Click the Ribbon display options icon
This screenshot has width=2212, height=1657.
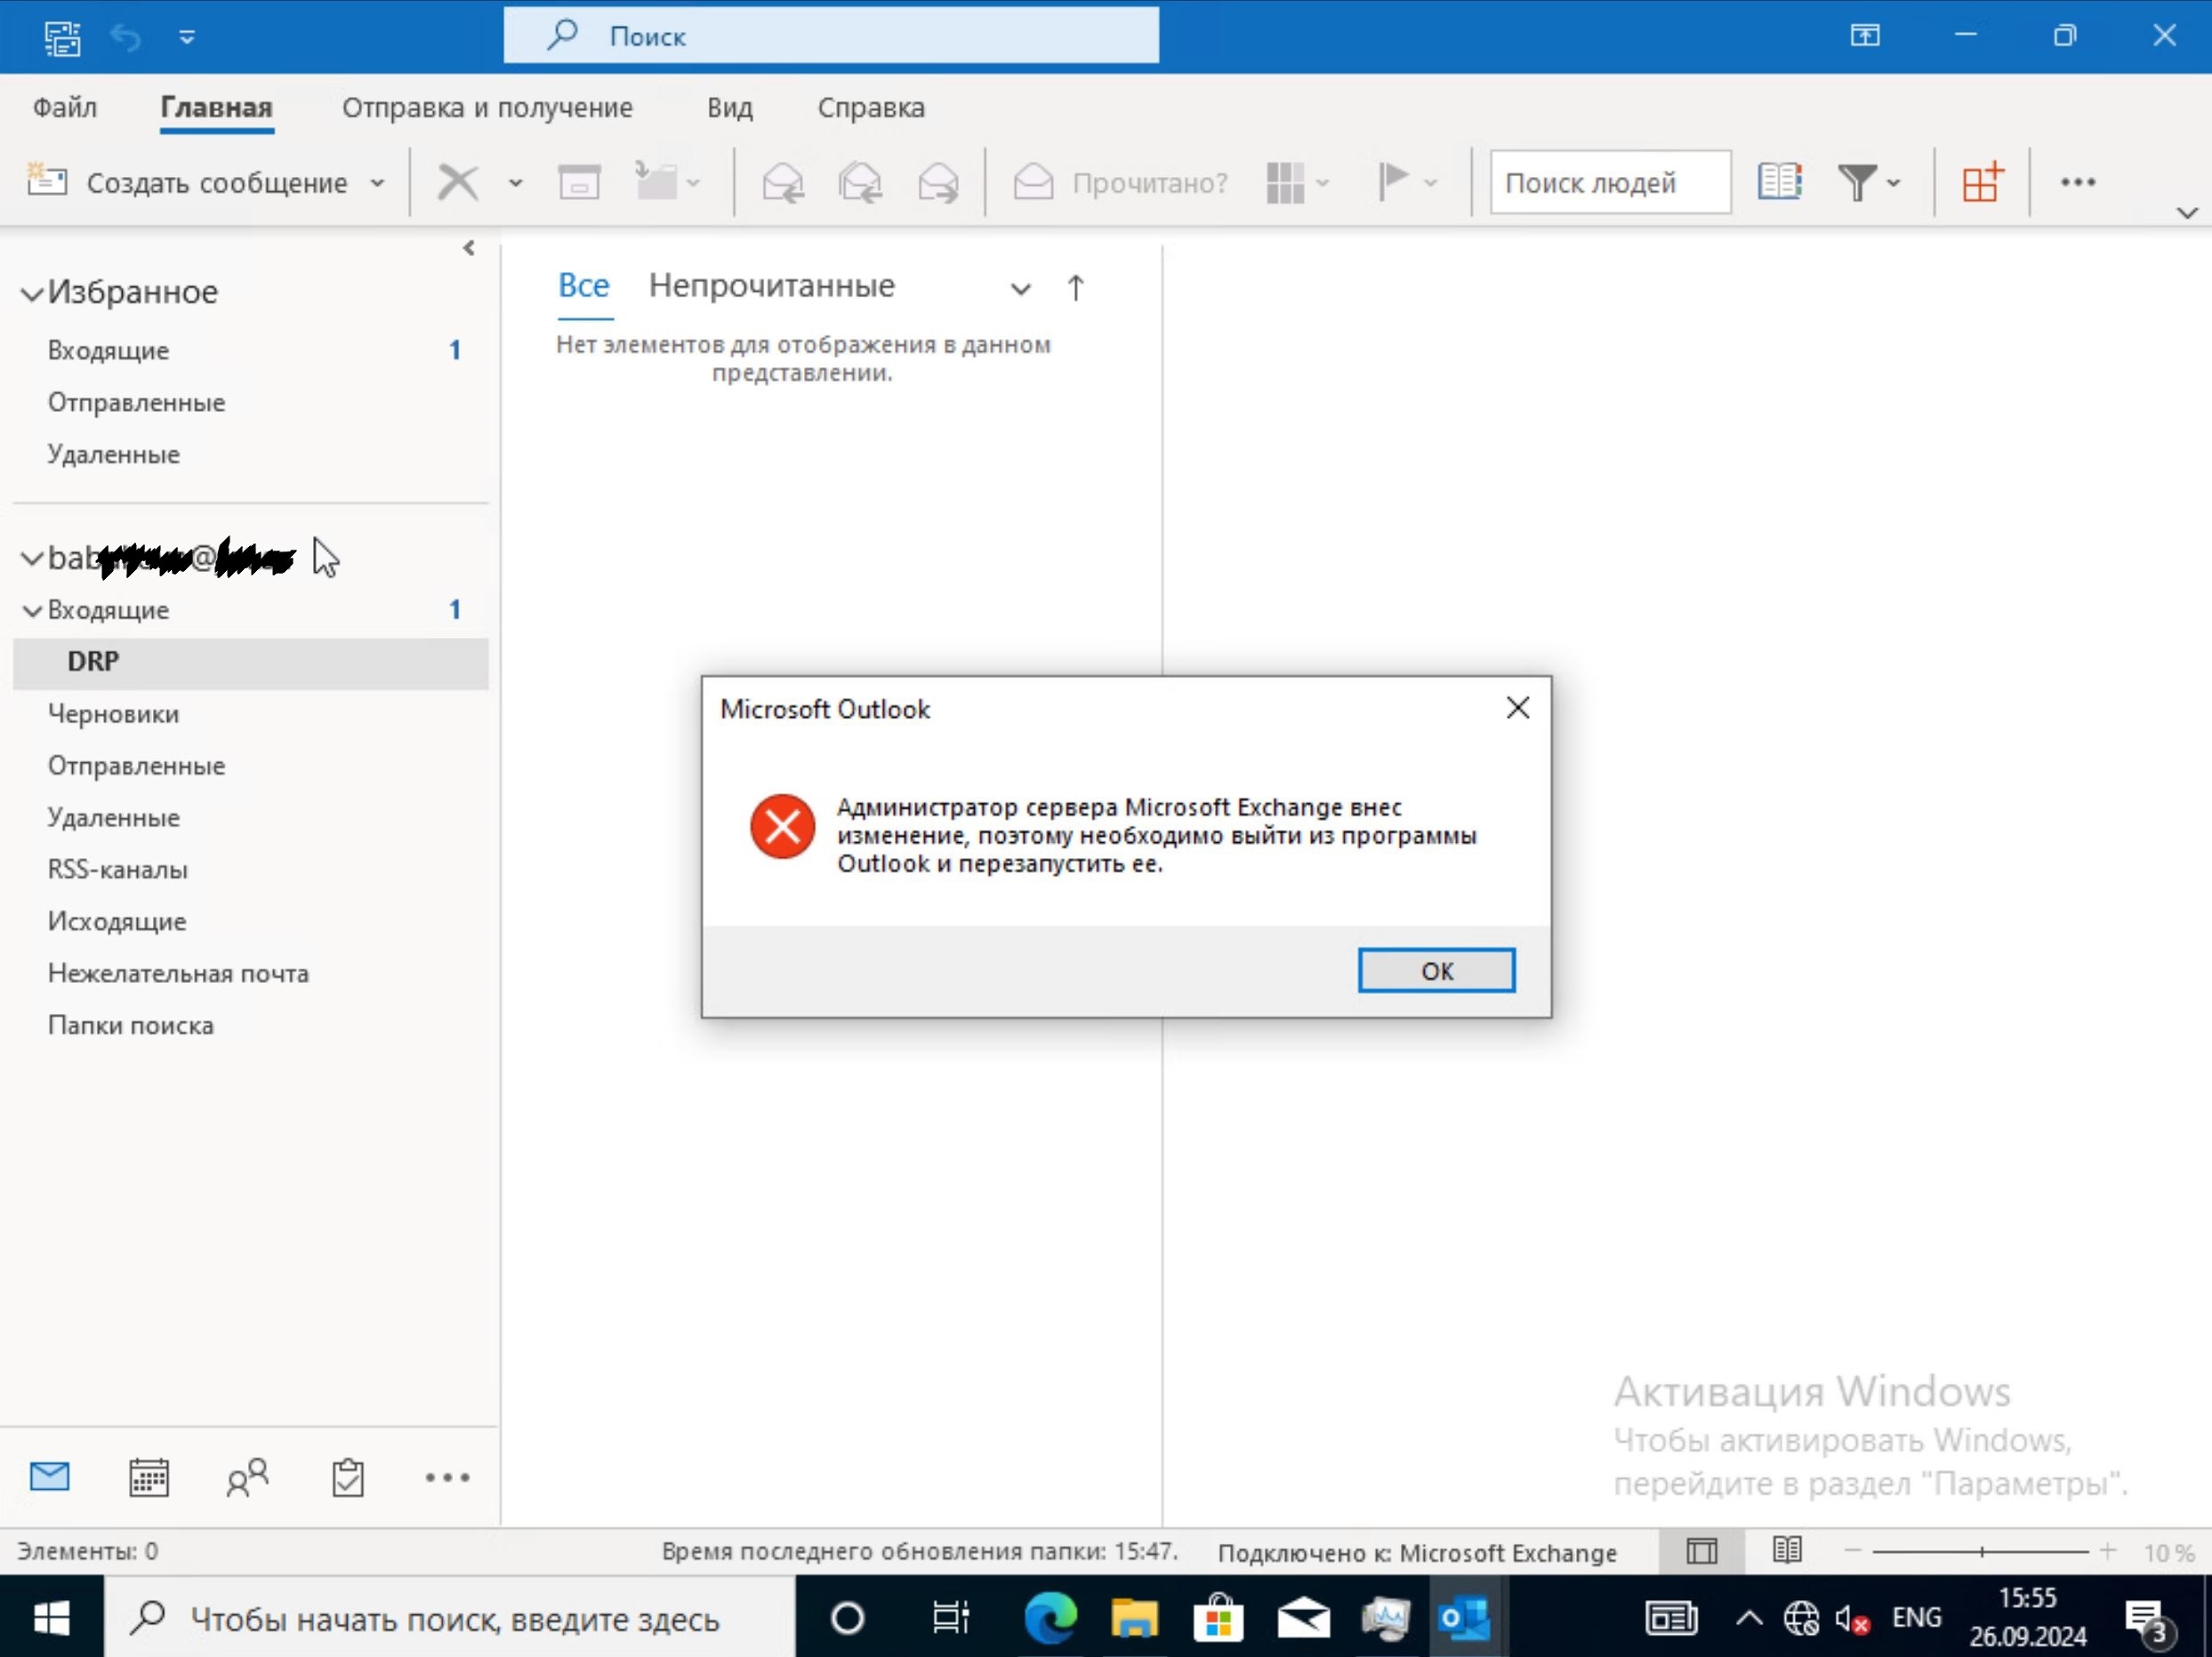coord(1864,36)
